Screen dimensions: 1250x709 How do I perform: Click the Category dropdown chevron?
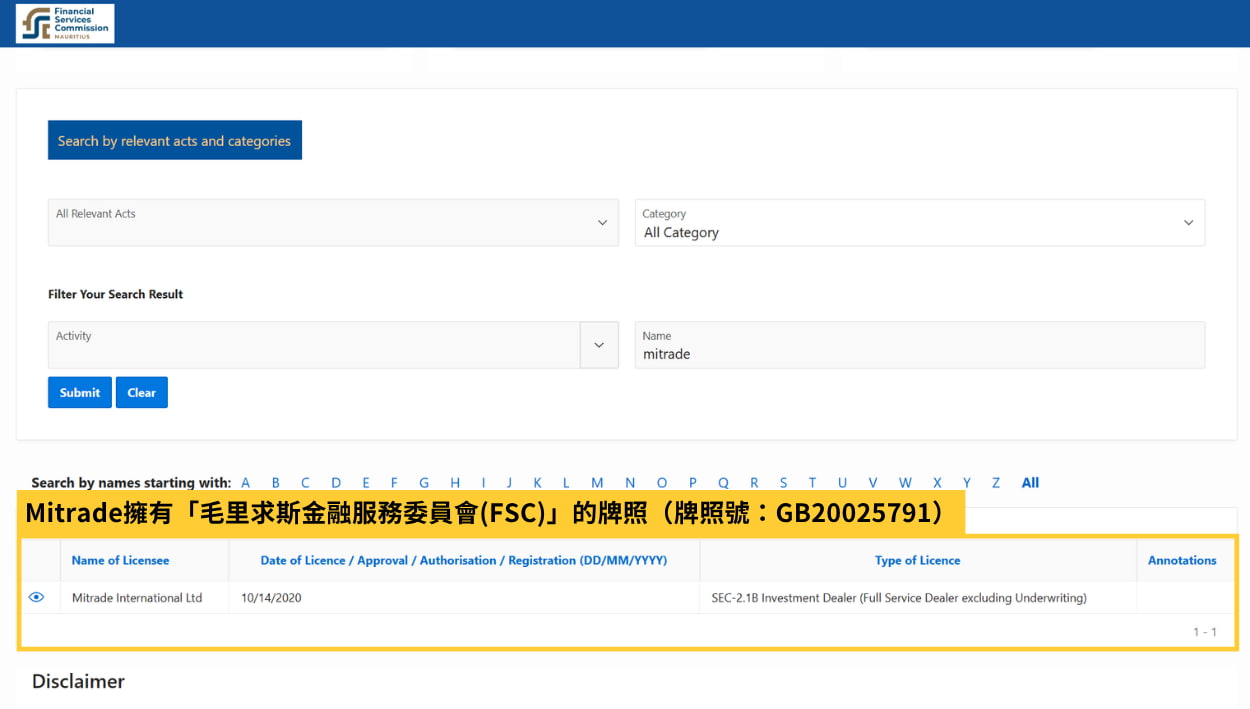click(x=1189, y=222)
